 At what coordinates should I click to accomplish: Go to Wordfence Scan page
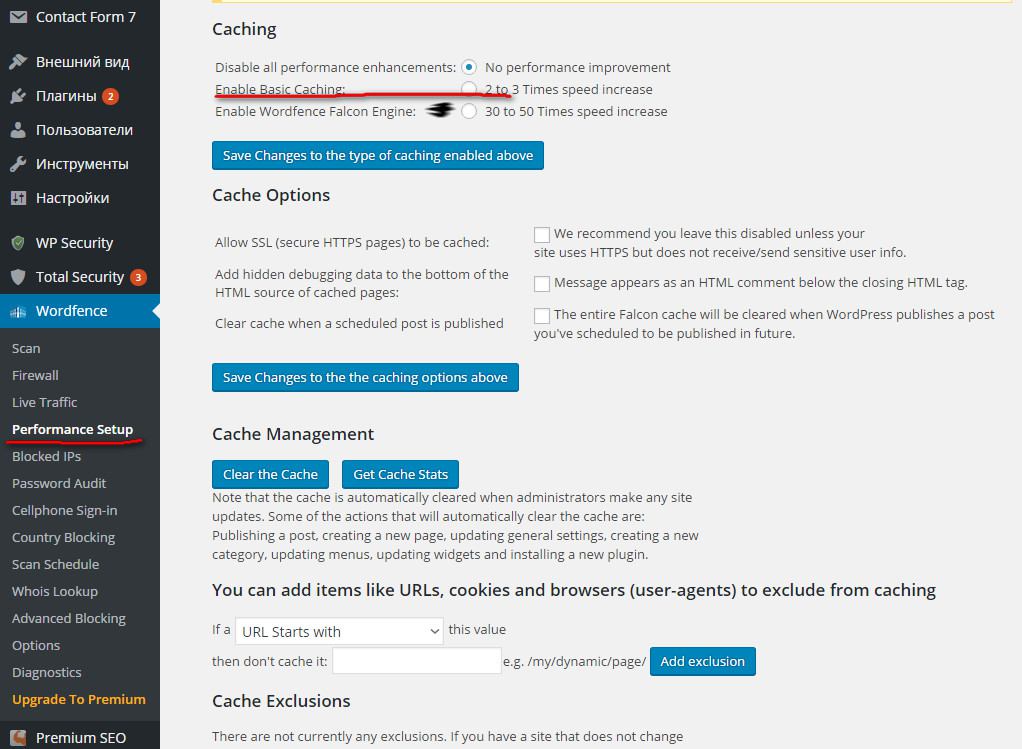coord(26,349)
